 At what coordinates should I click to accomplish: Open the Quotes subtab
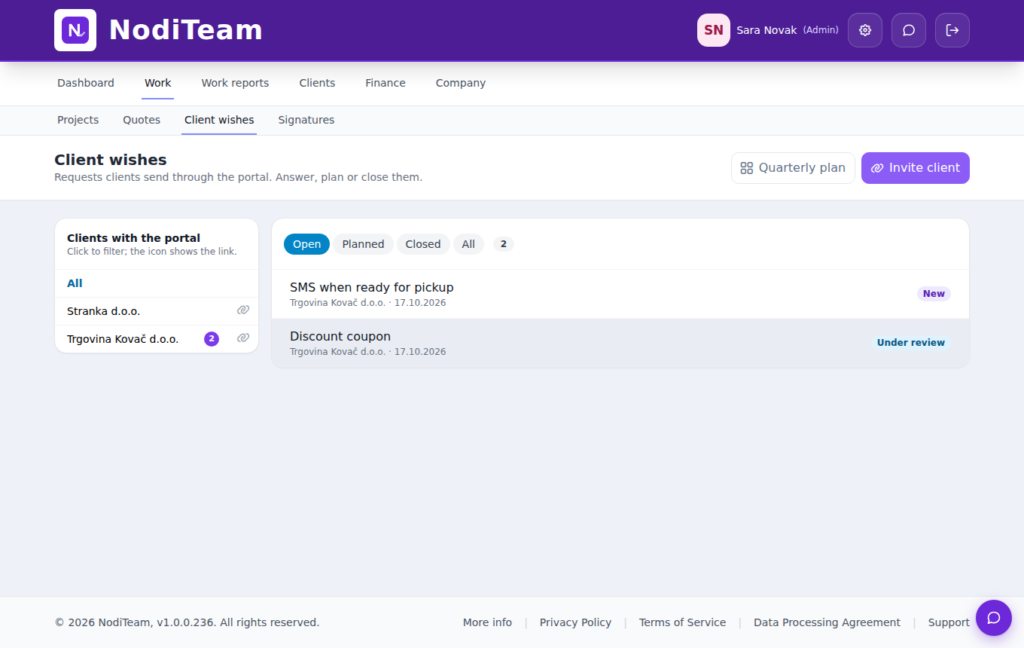[x=141, y=120]
